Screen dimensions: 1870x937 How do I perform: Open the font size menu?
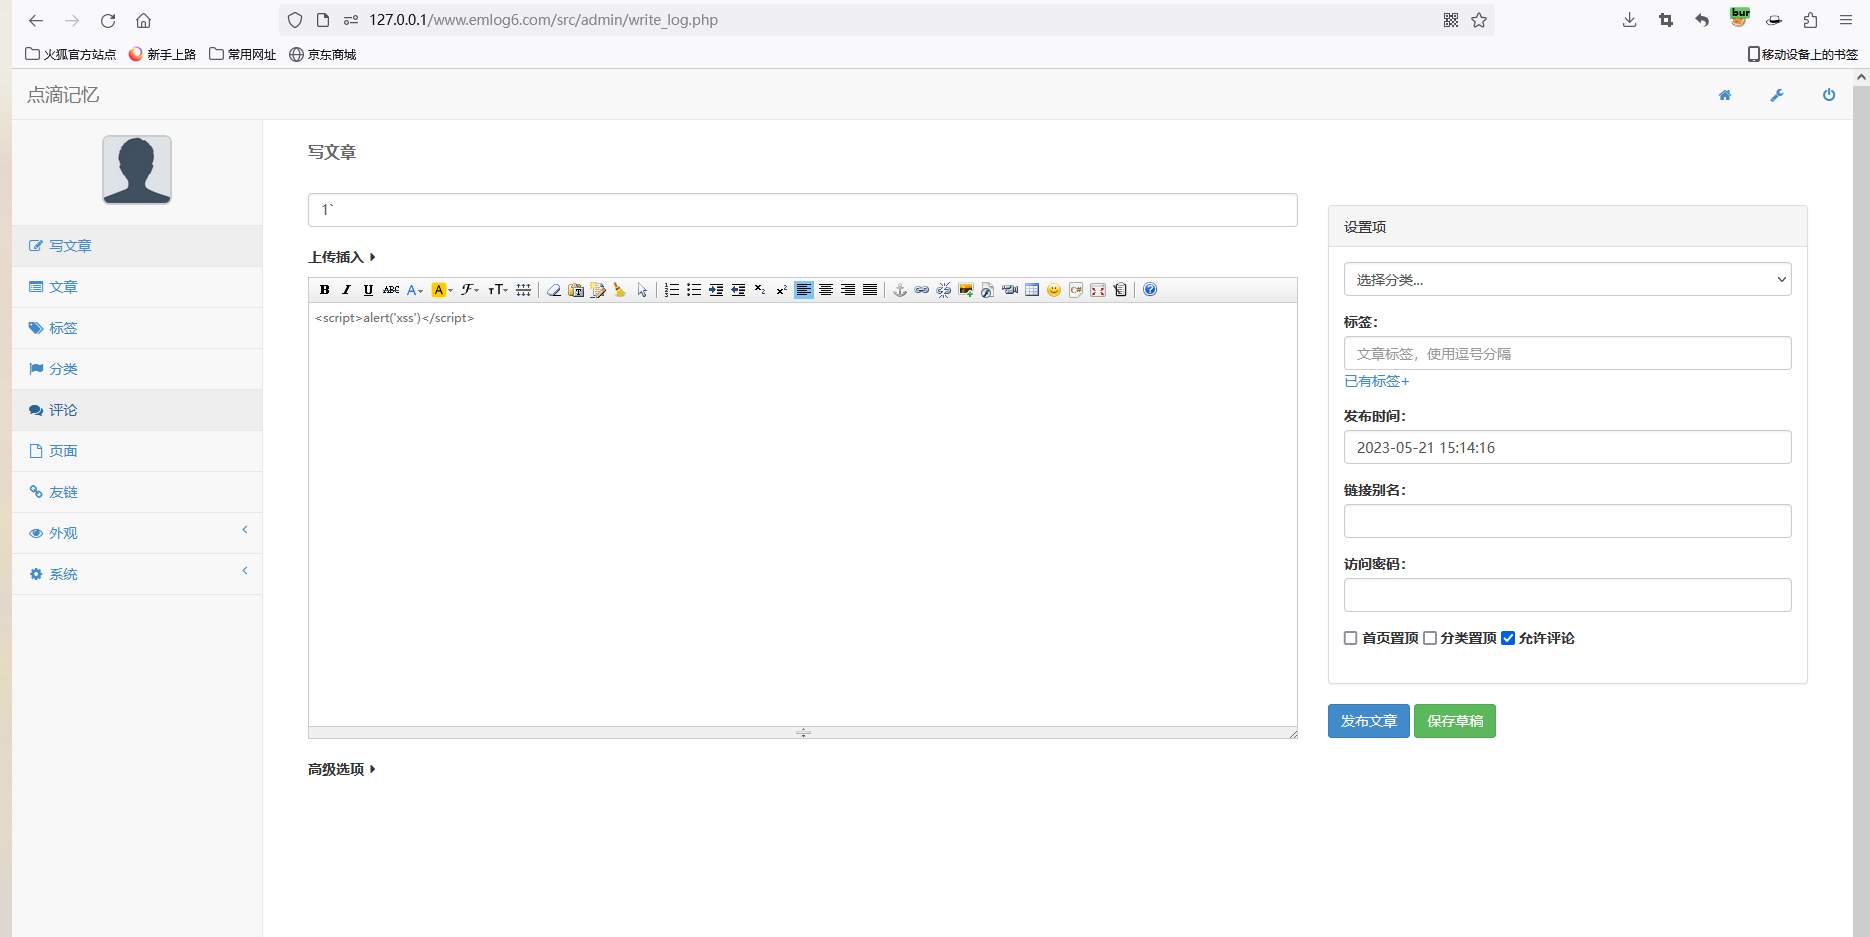pyautogui.click(x=498, y=290)
